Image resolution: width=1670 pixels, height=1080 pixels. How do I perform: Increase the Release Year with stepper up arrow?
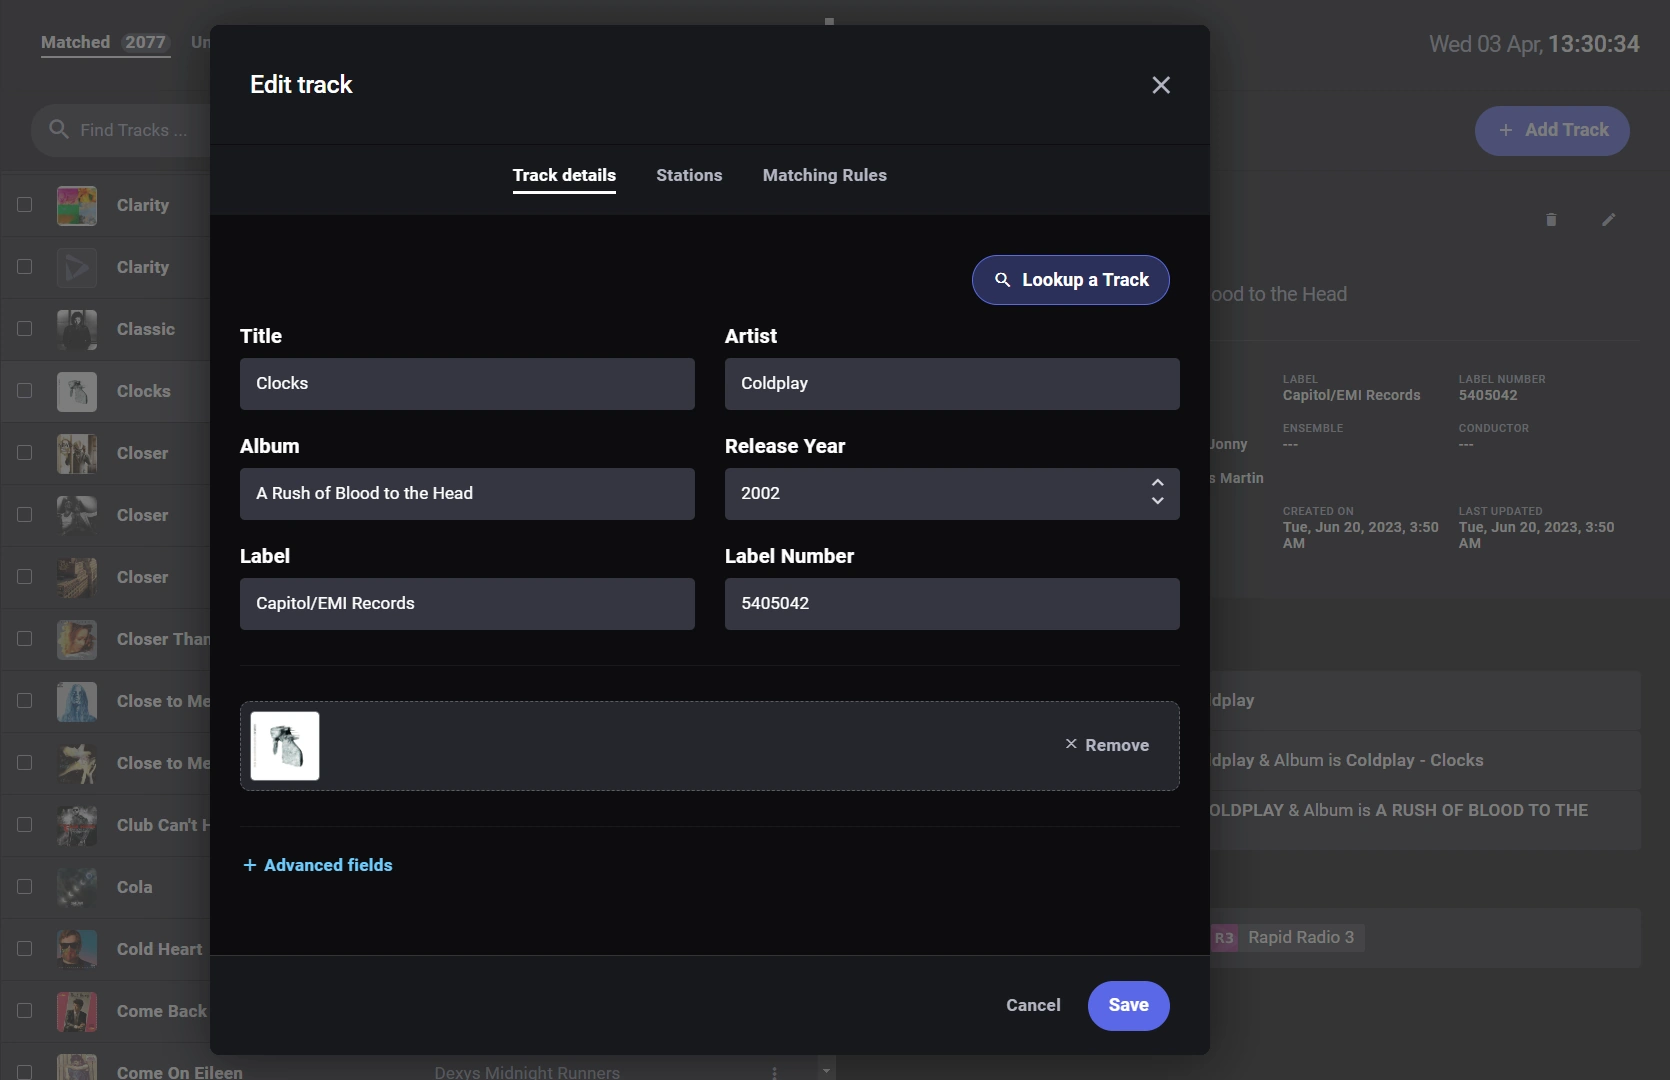[1157, 483]
